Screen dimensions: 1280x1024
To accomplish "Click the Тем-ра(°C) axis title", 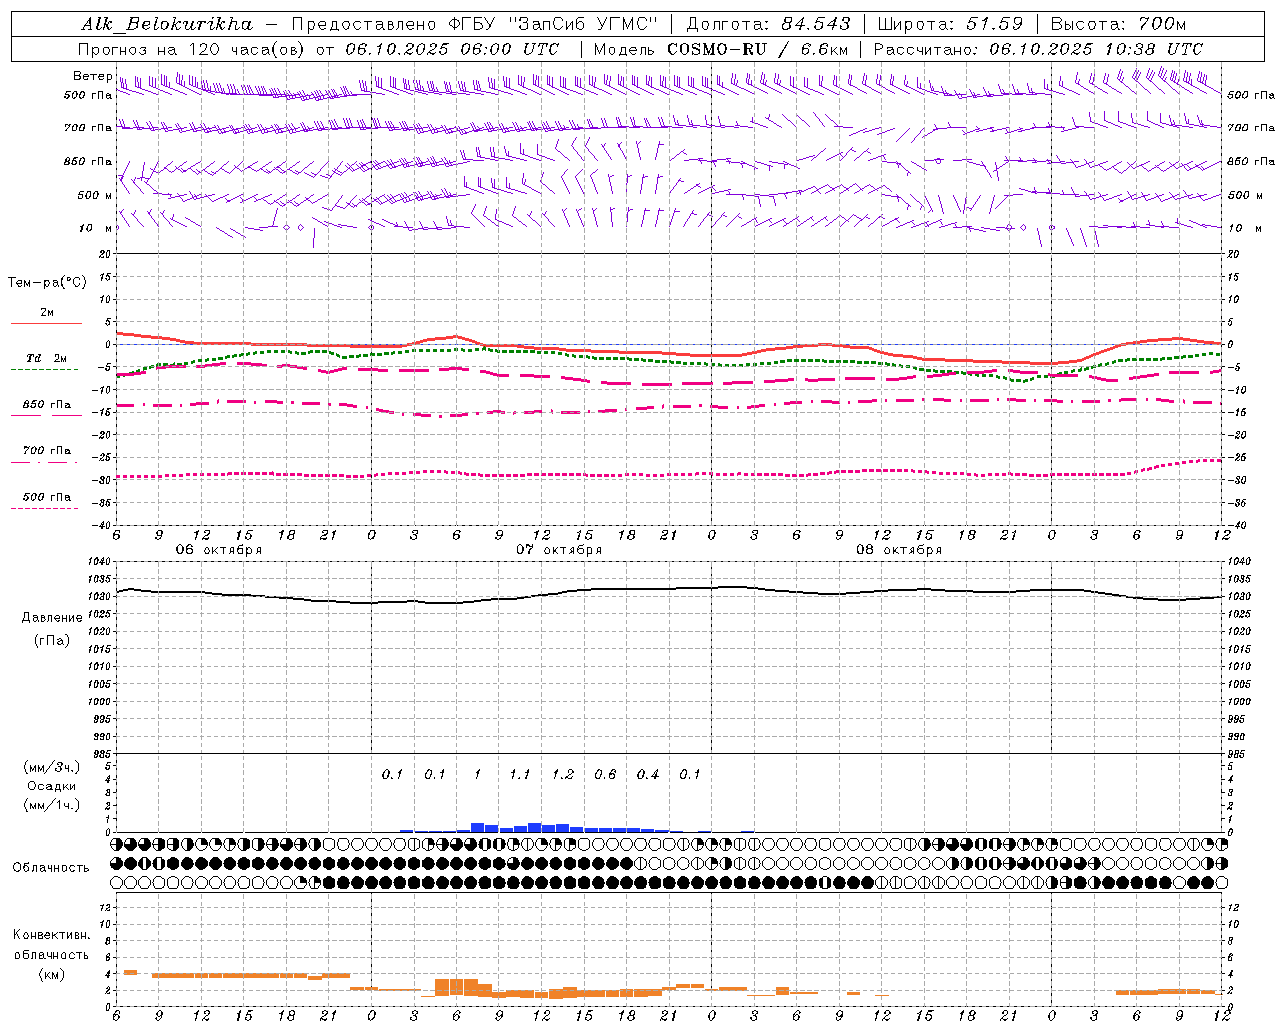I will (47, 283).
